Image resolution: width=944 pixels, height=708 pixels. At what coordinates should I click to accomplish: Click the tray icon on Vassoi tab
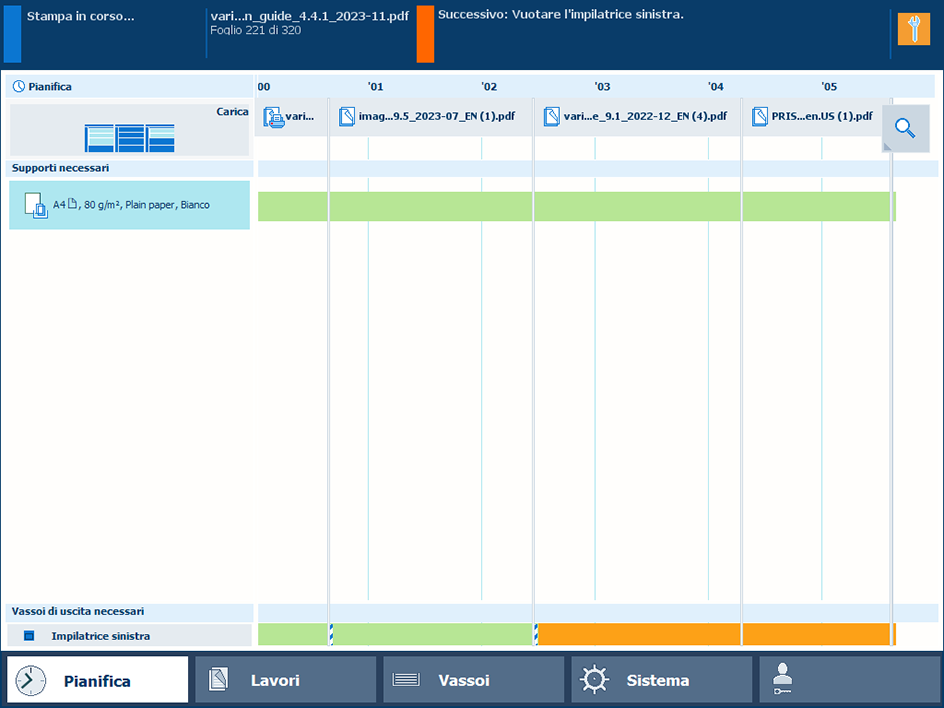pos(406,680)
